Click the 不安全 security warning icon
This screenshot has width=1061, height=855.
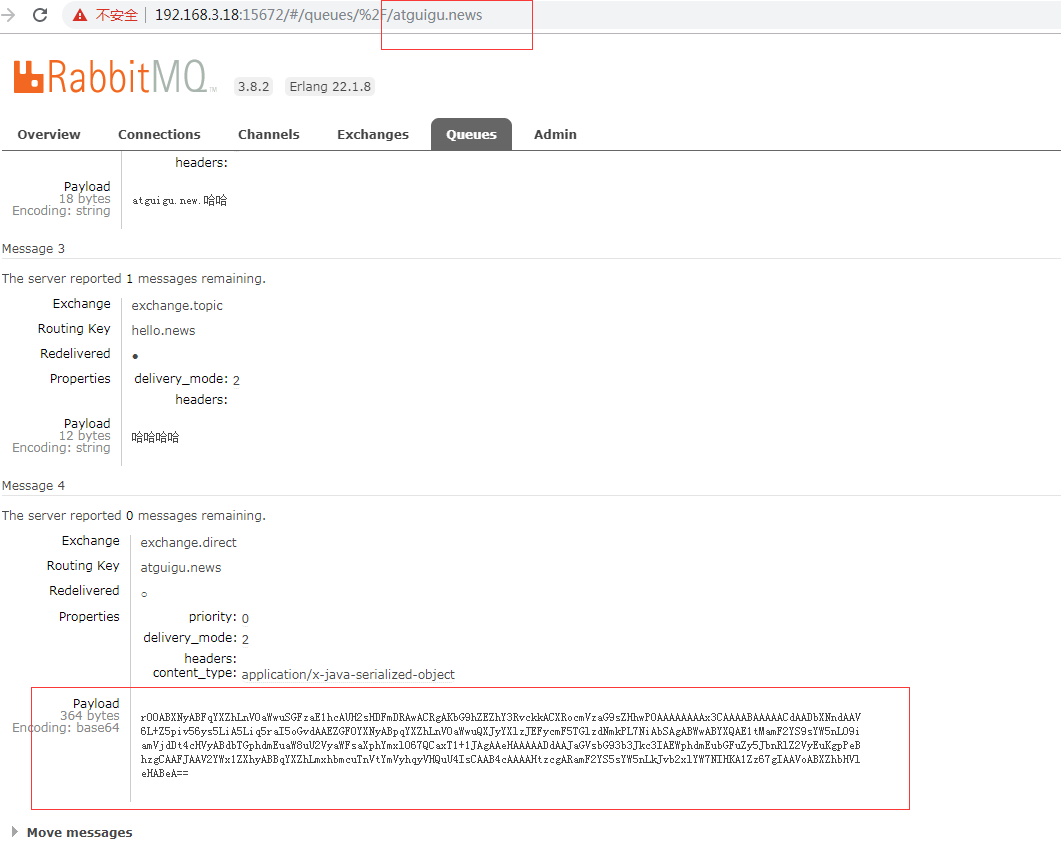pos(79,16)
